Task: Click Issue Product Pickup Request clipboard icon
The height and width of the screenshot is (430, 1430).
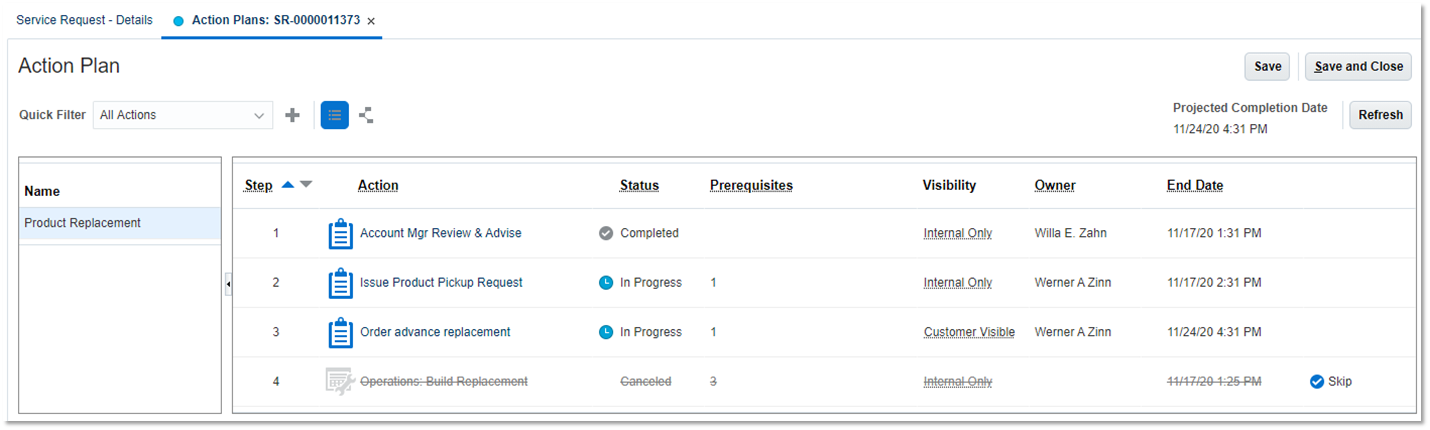Action: 341,283
